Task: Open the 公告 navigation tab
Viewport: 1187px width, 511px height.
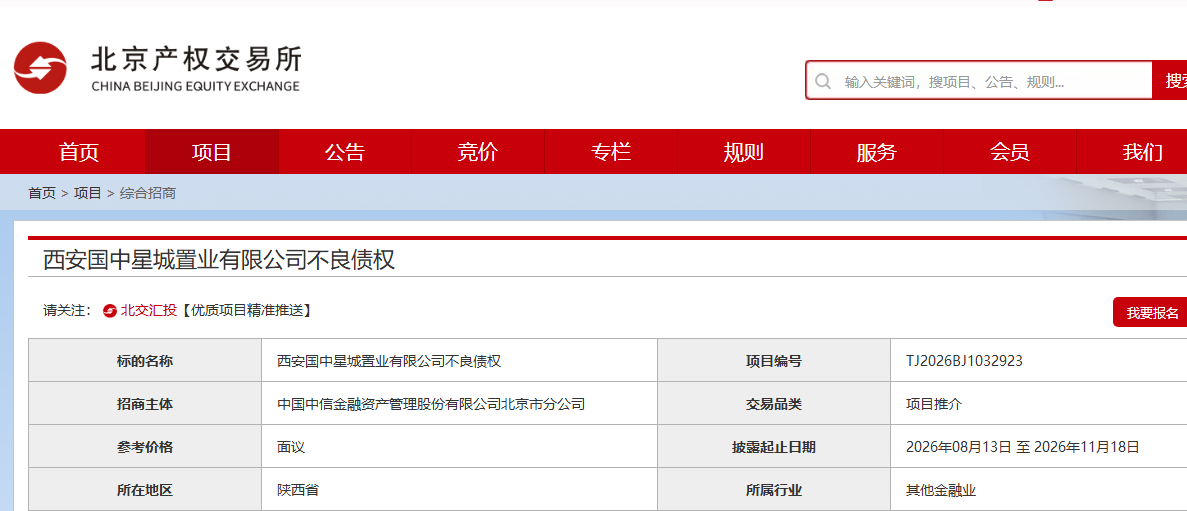Action: 344,152
